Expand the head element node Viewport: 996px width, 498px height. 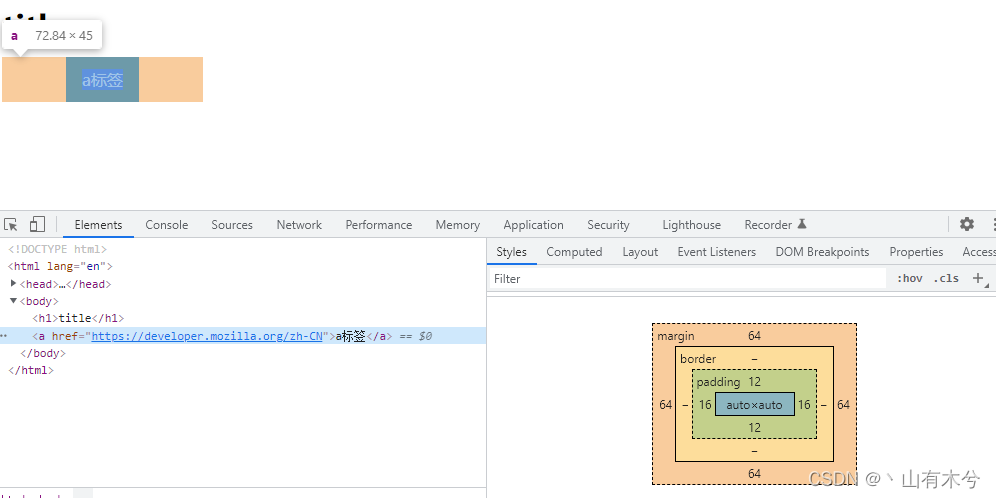pyautogui.click(x=14, y=283)
